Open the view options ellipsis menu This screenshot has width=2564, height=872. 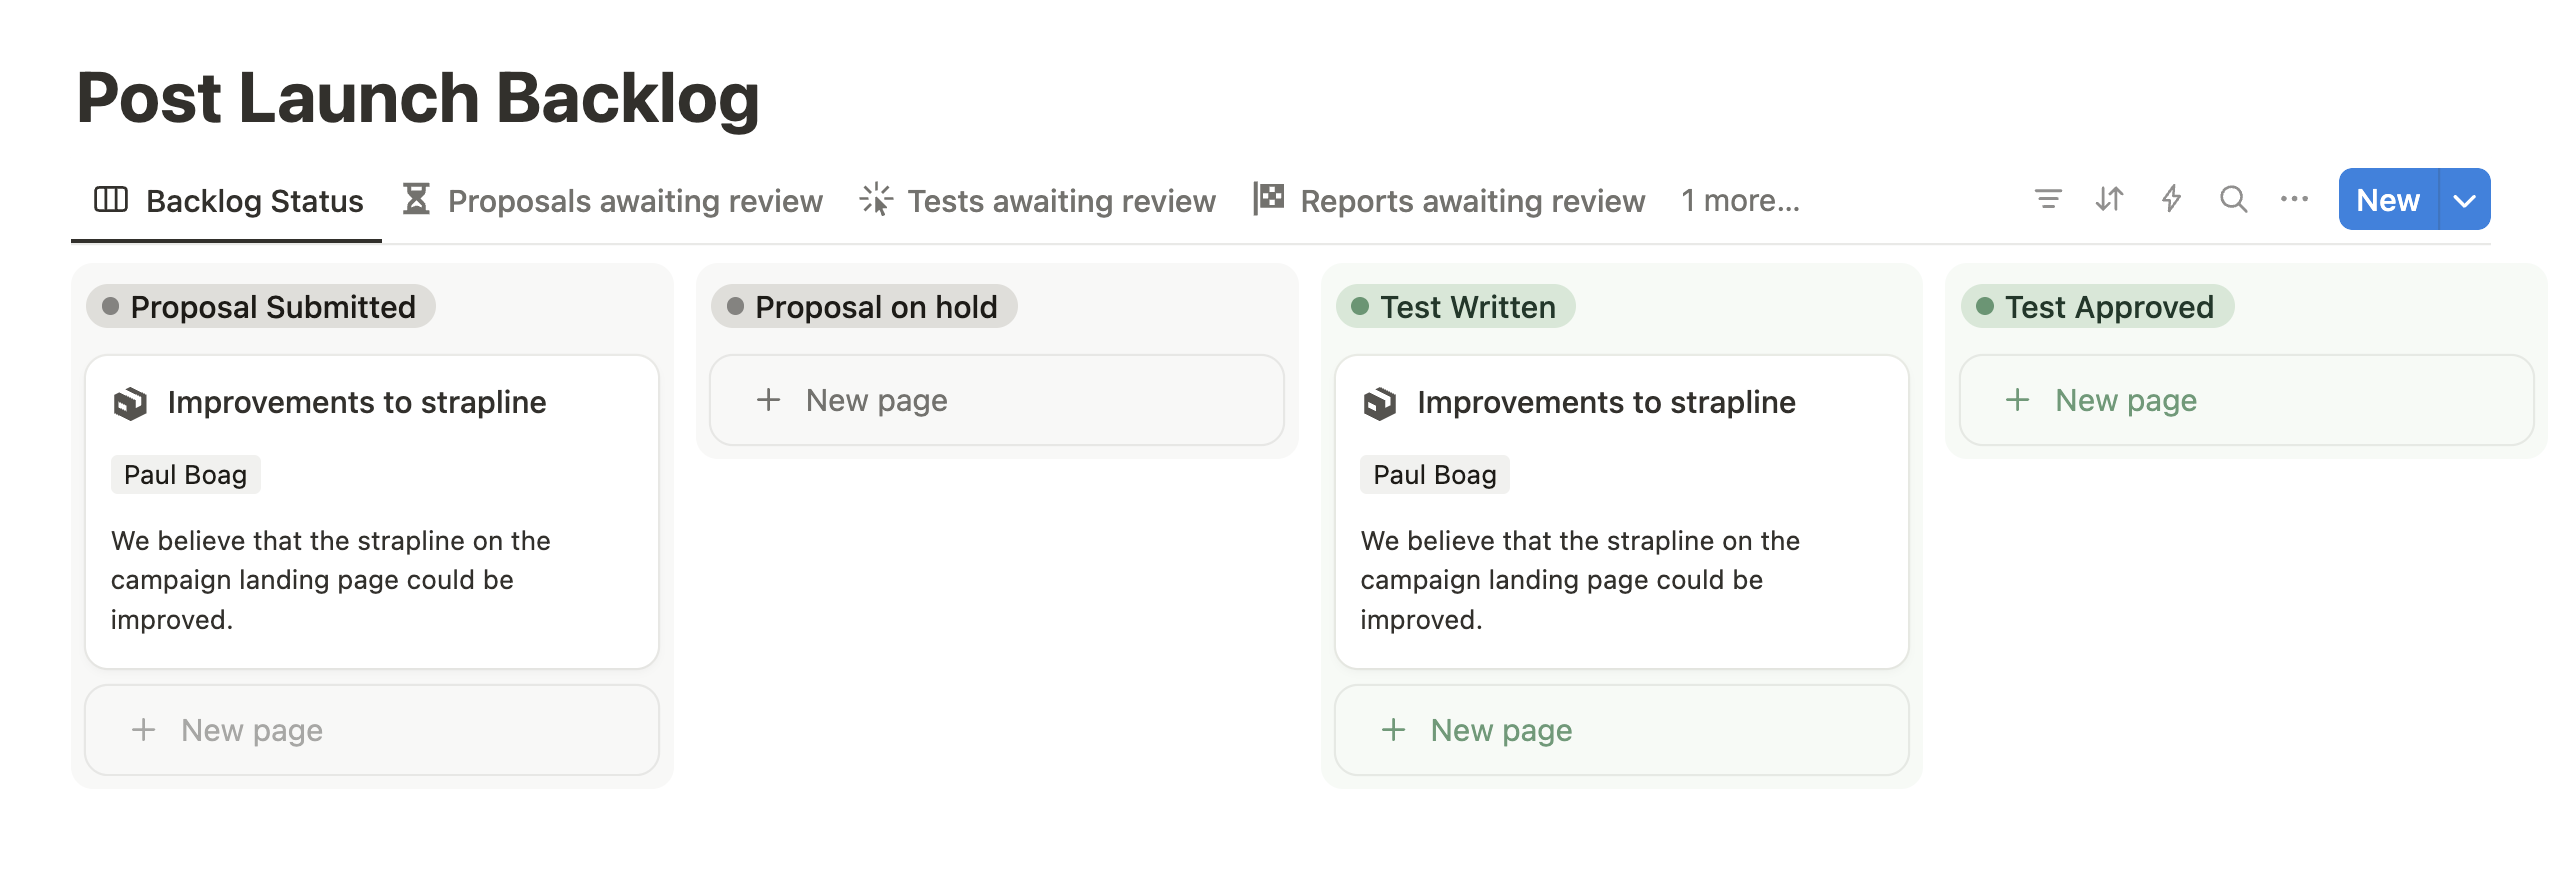tap(2293, 199)
